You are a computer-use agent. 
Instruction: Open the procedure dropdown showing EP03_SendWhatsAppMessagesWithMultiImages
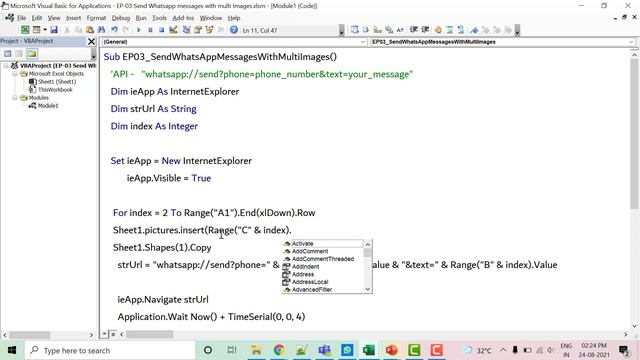point(503,42)
